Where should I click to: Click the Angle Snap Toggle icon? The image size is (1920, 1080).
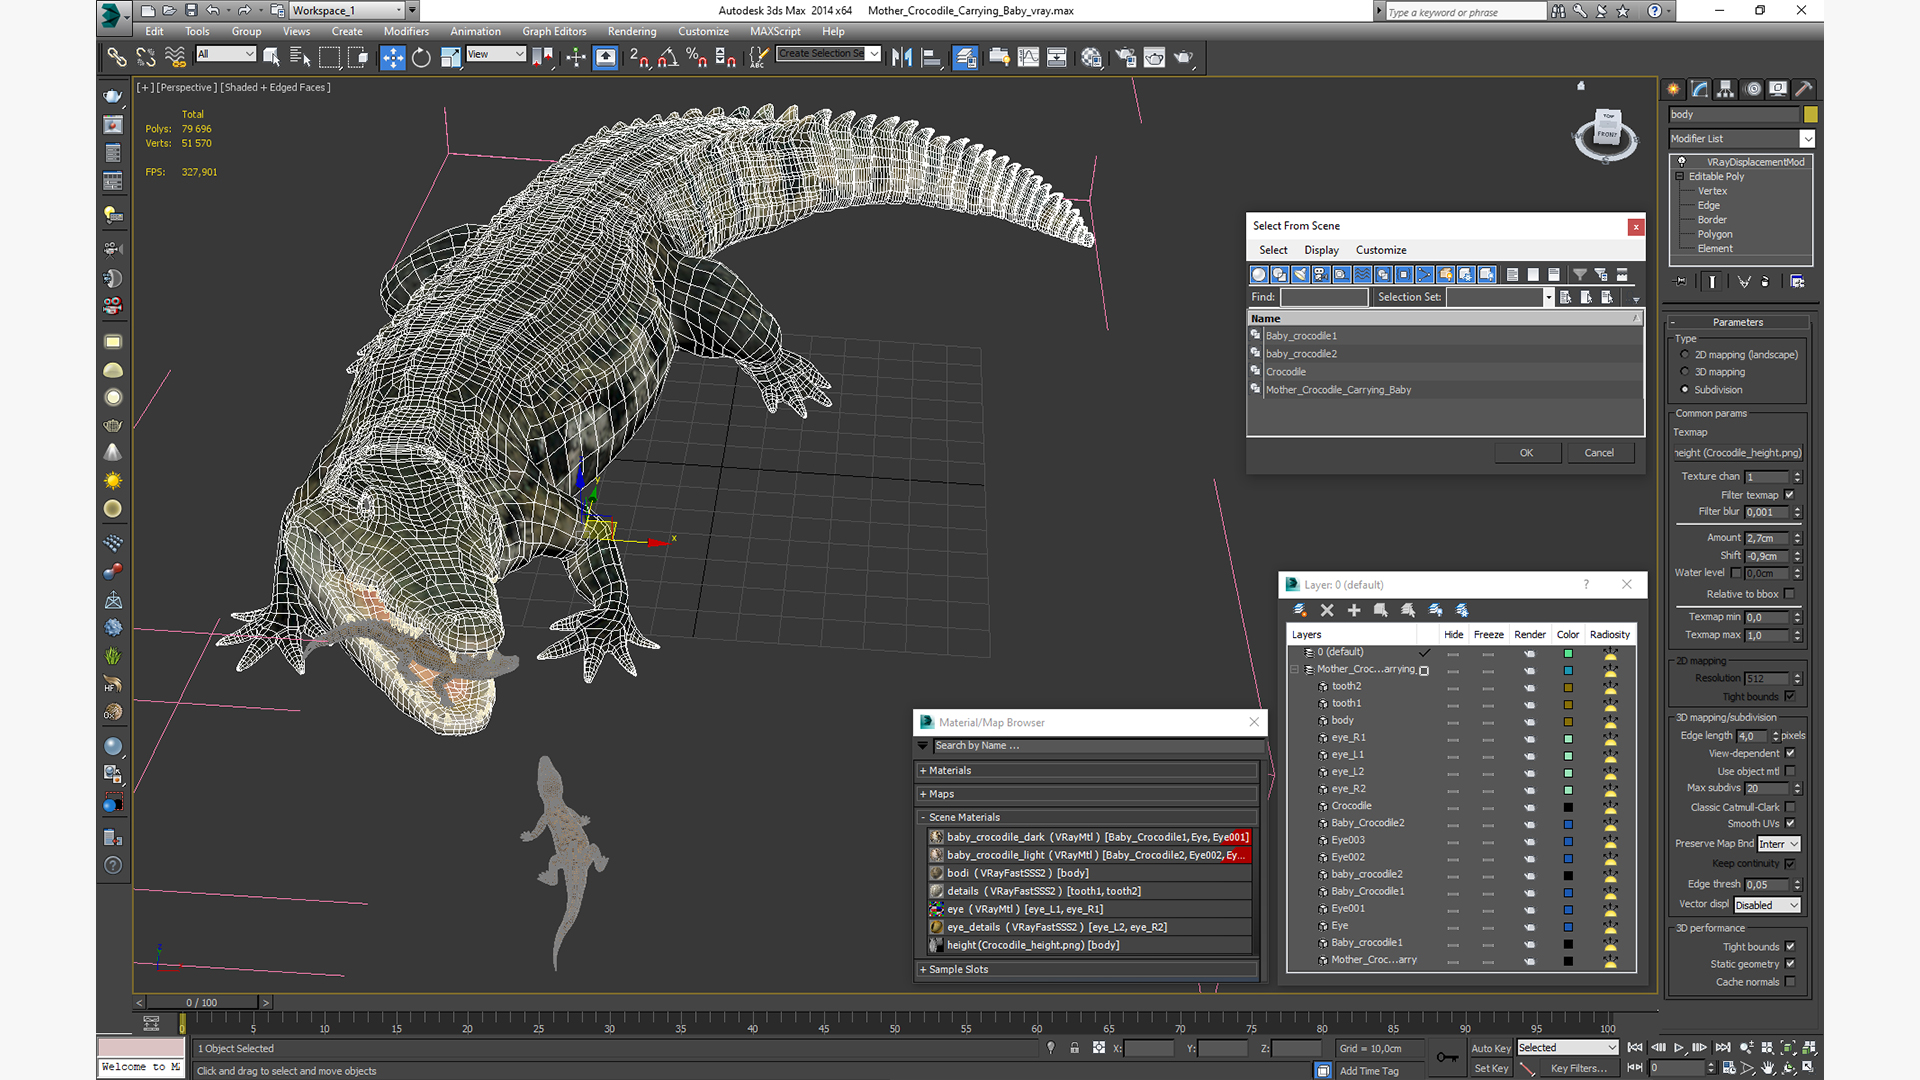point(667,57)
